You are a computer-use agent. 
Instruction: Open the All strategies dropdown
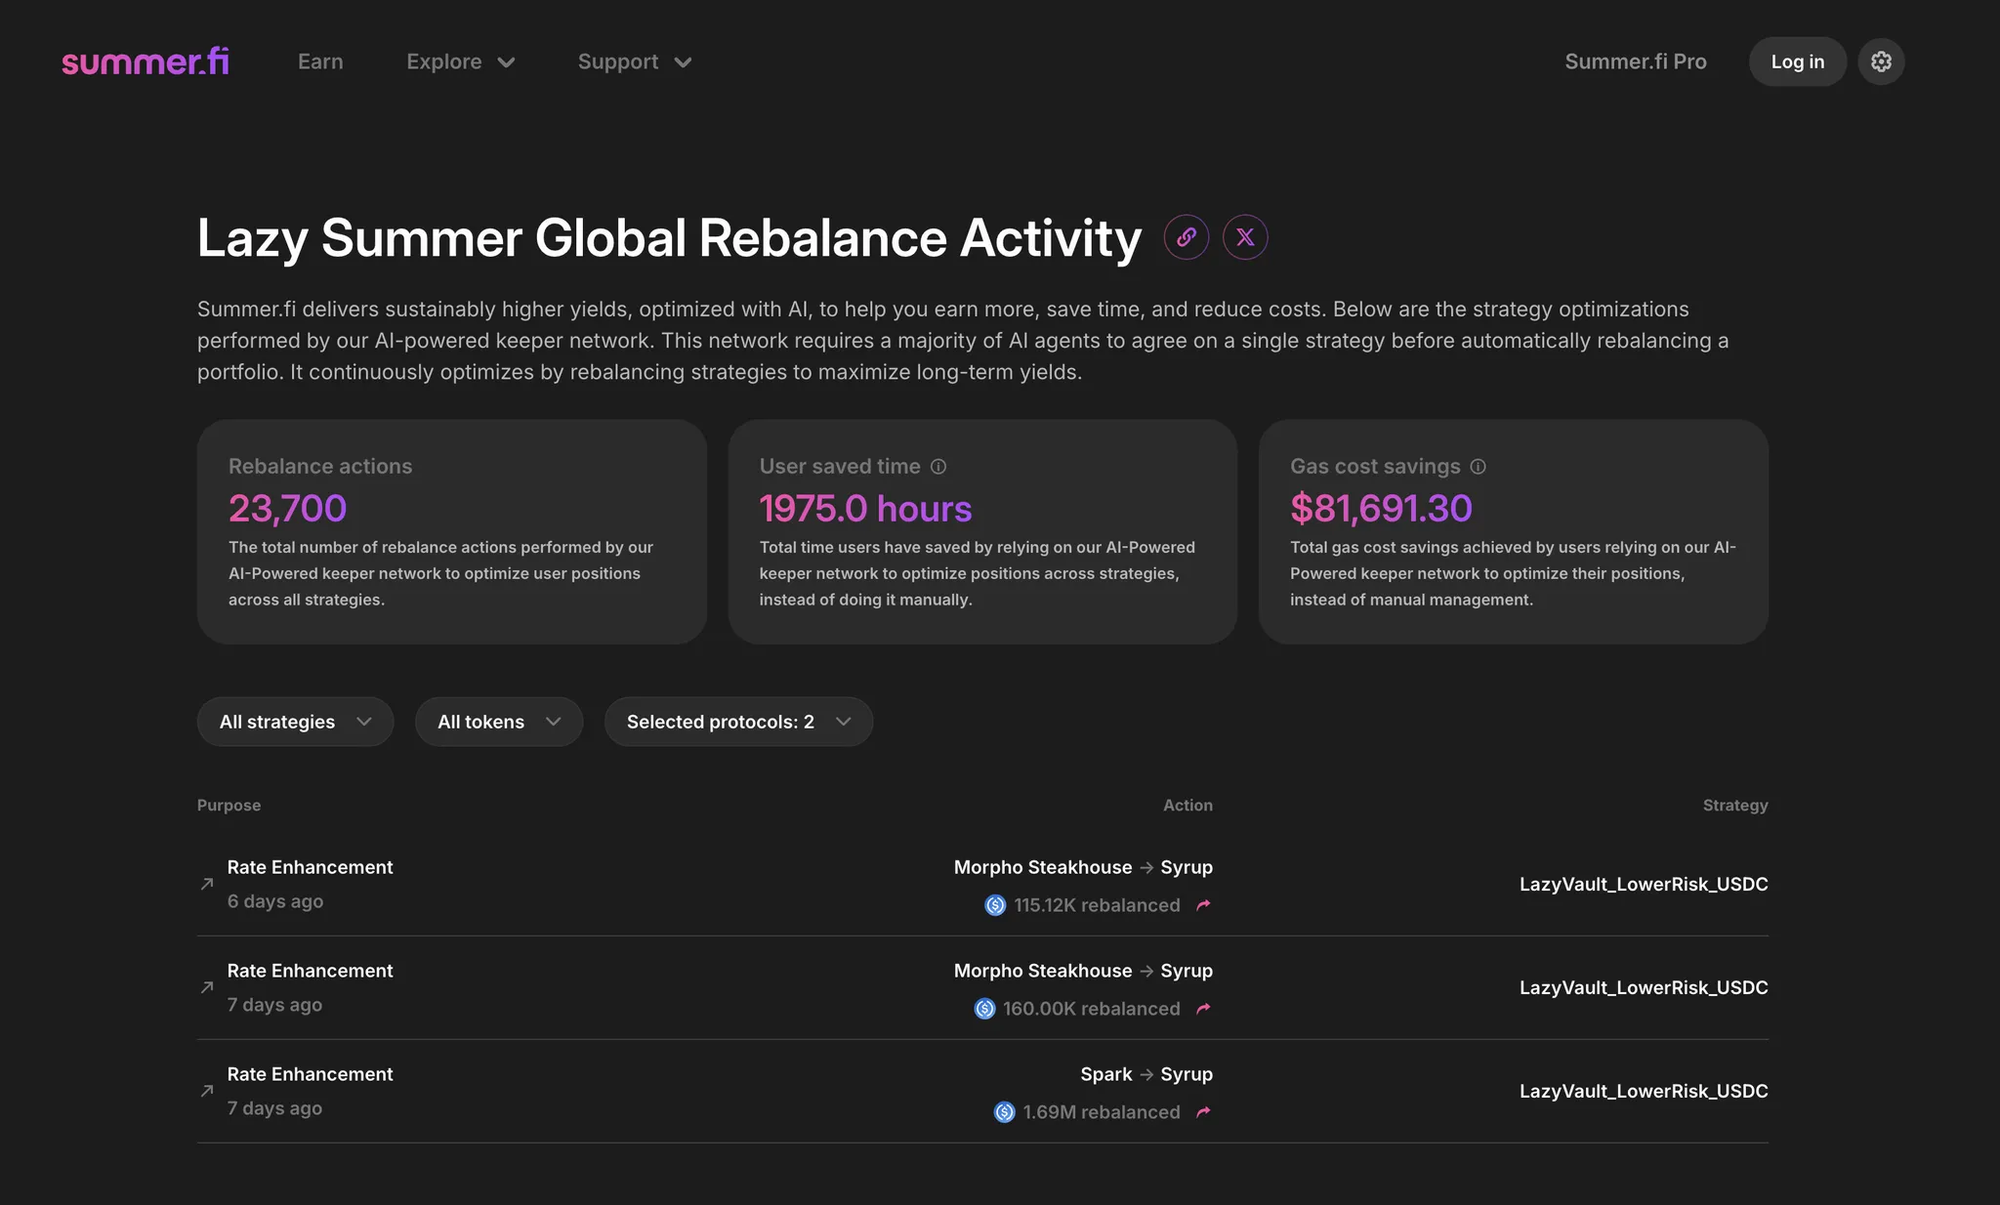tap(295, 722)
